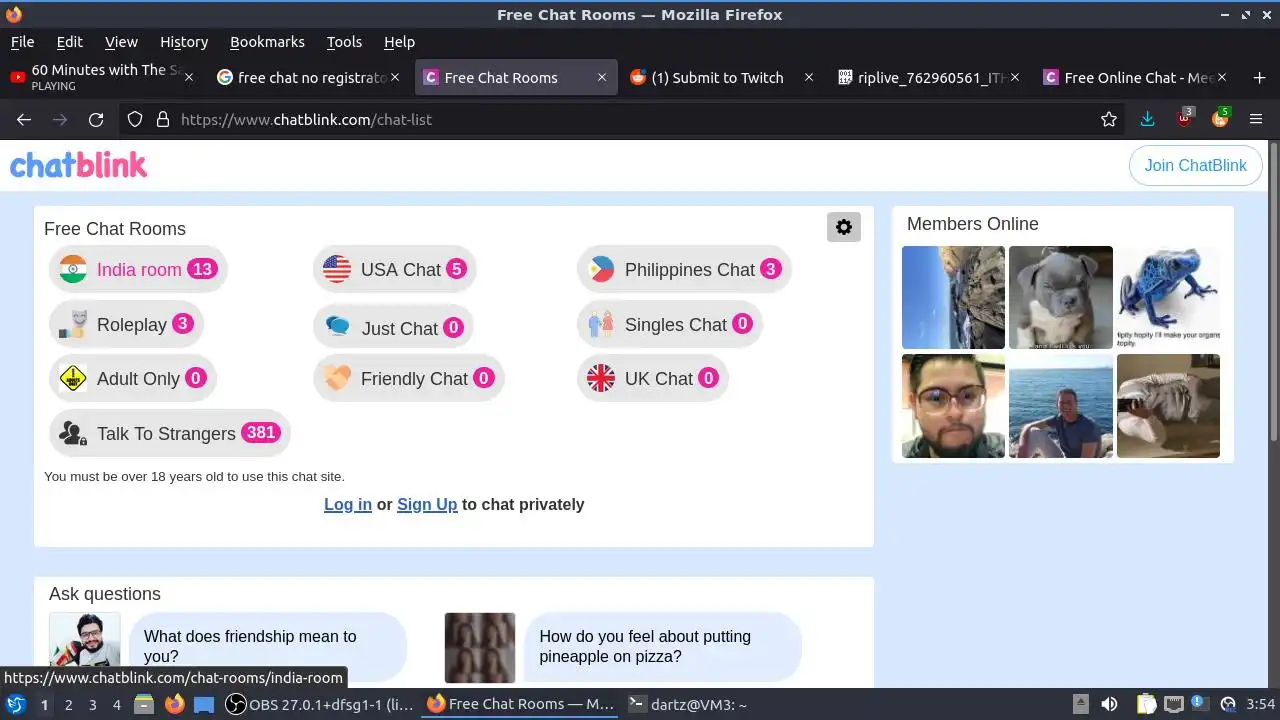Click the volume speaker icon in system tray
This screenshot has width=1280, height=720.
pos(1109,704)
